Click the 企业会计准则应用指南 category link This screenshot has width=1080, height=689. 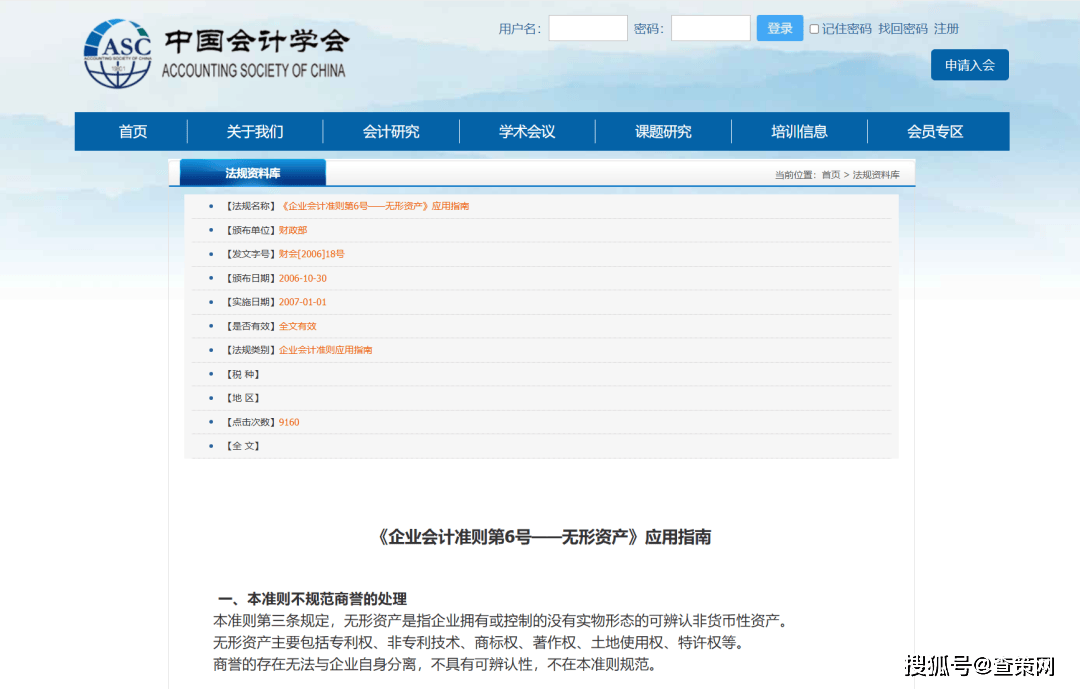tap(325, 350)
